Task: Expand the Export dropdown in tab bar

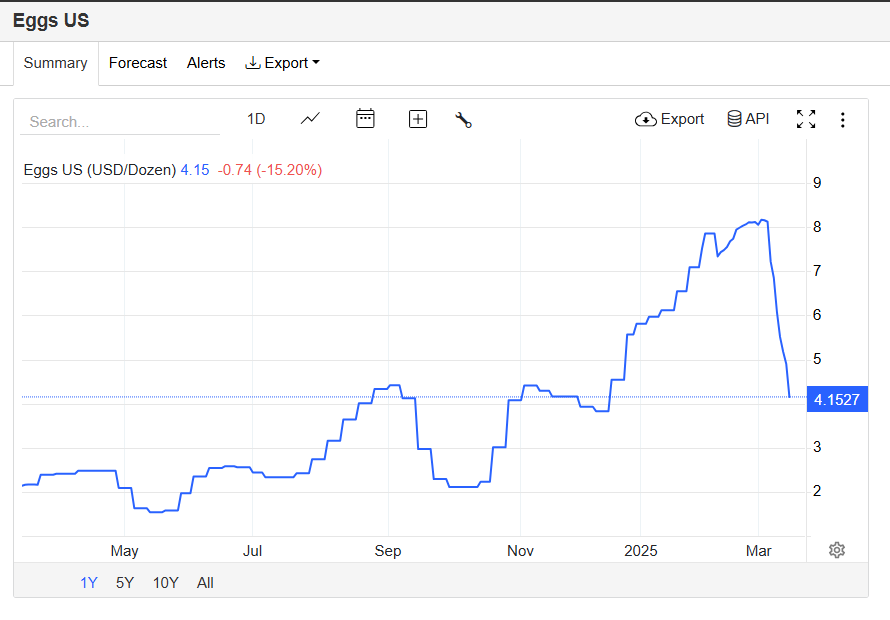Action: [282, 63]
